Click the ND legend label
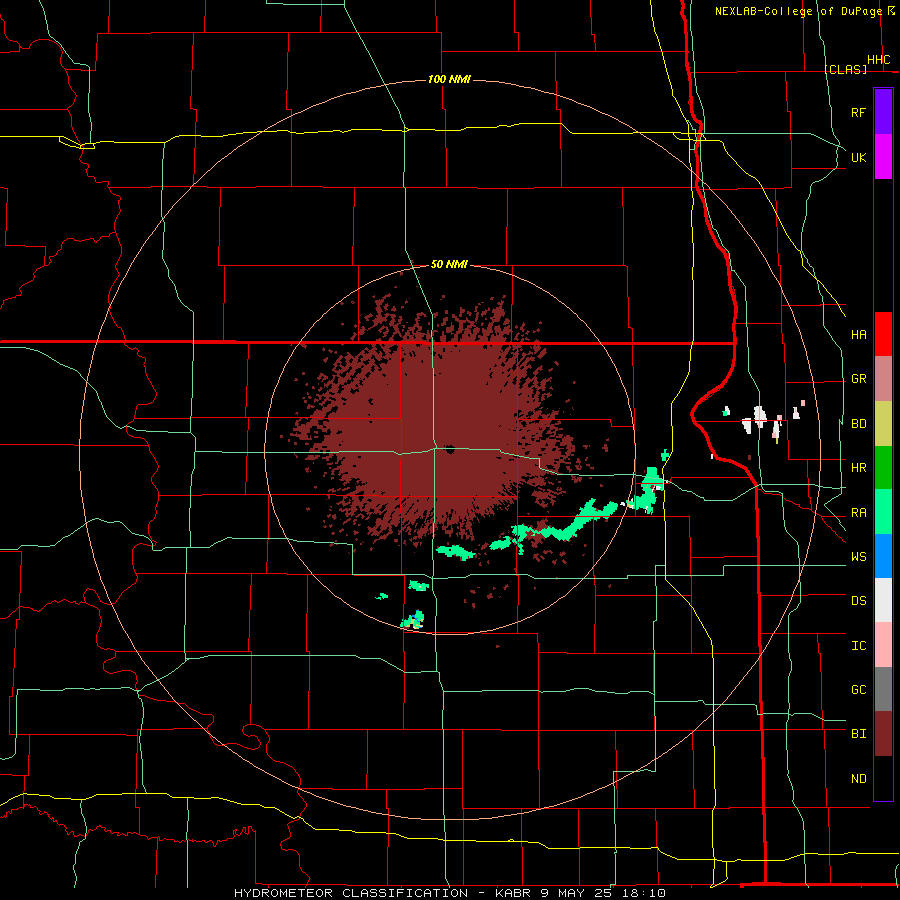900x900 pixels. (858, 778)
